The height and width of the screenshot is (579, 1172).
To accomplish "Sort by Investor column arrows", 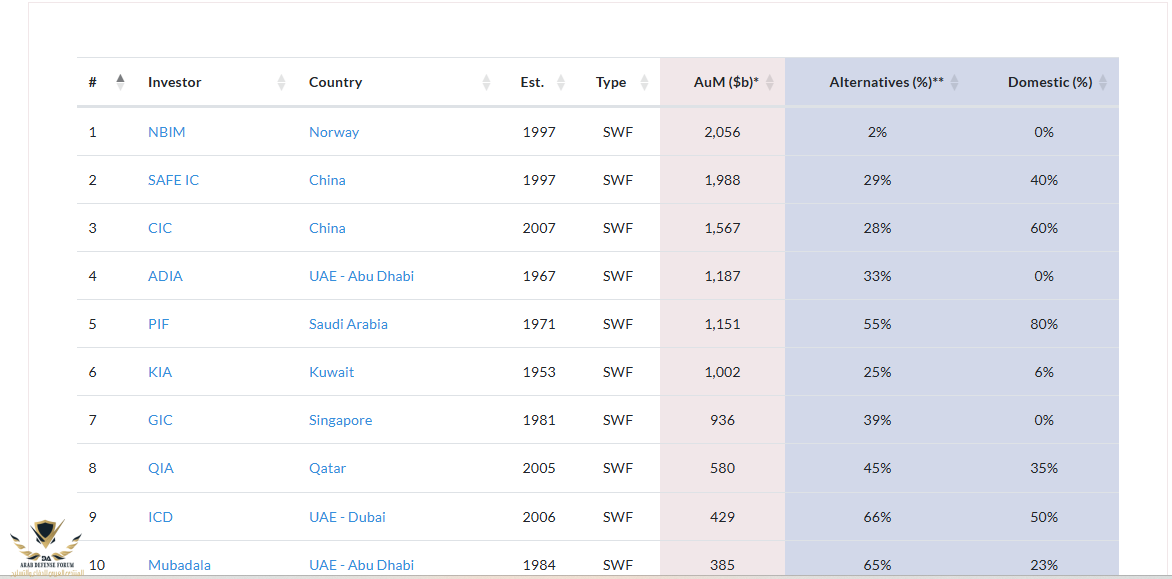I will (282, 82).
